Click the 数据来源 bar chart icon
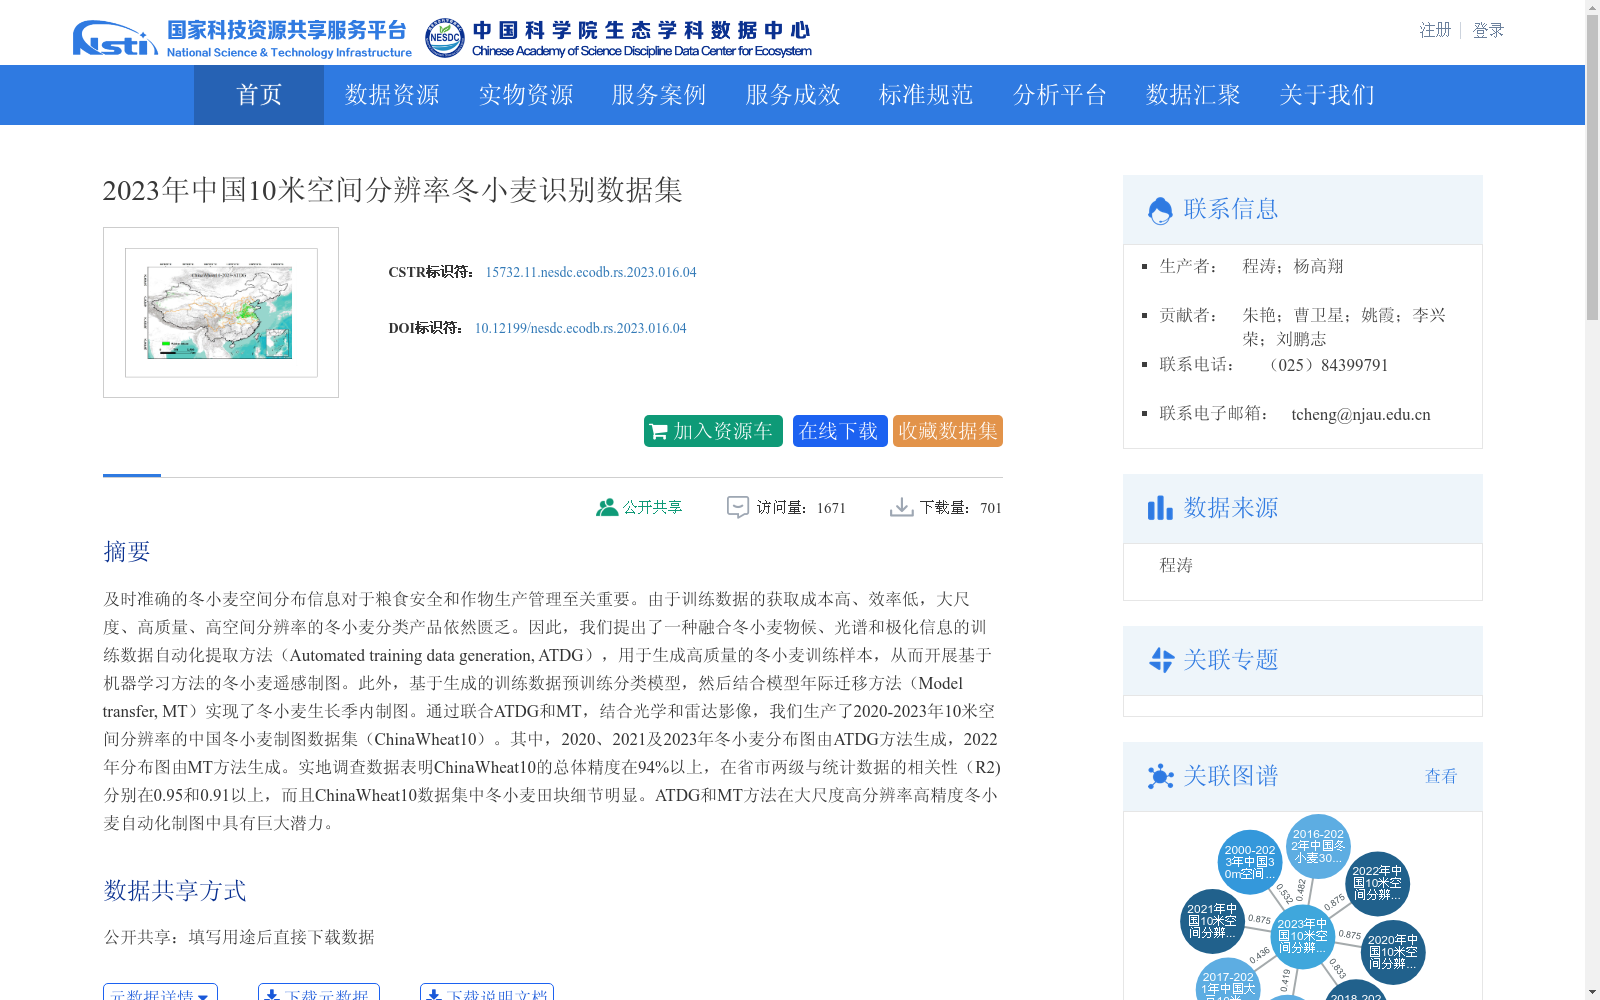The image size is (1600, 1000). point(1160,508)
